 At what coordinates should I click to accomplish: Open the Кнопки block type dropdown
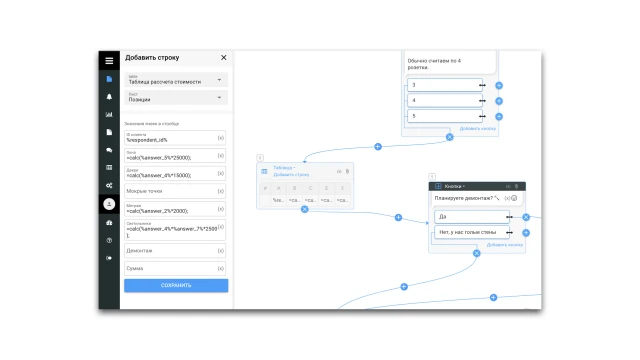(455, 187)
